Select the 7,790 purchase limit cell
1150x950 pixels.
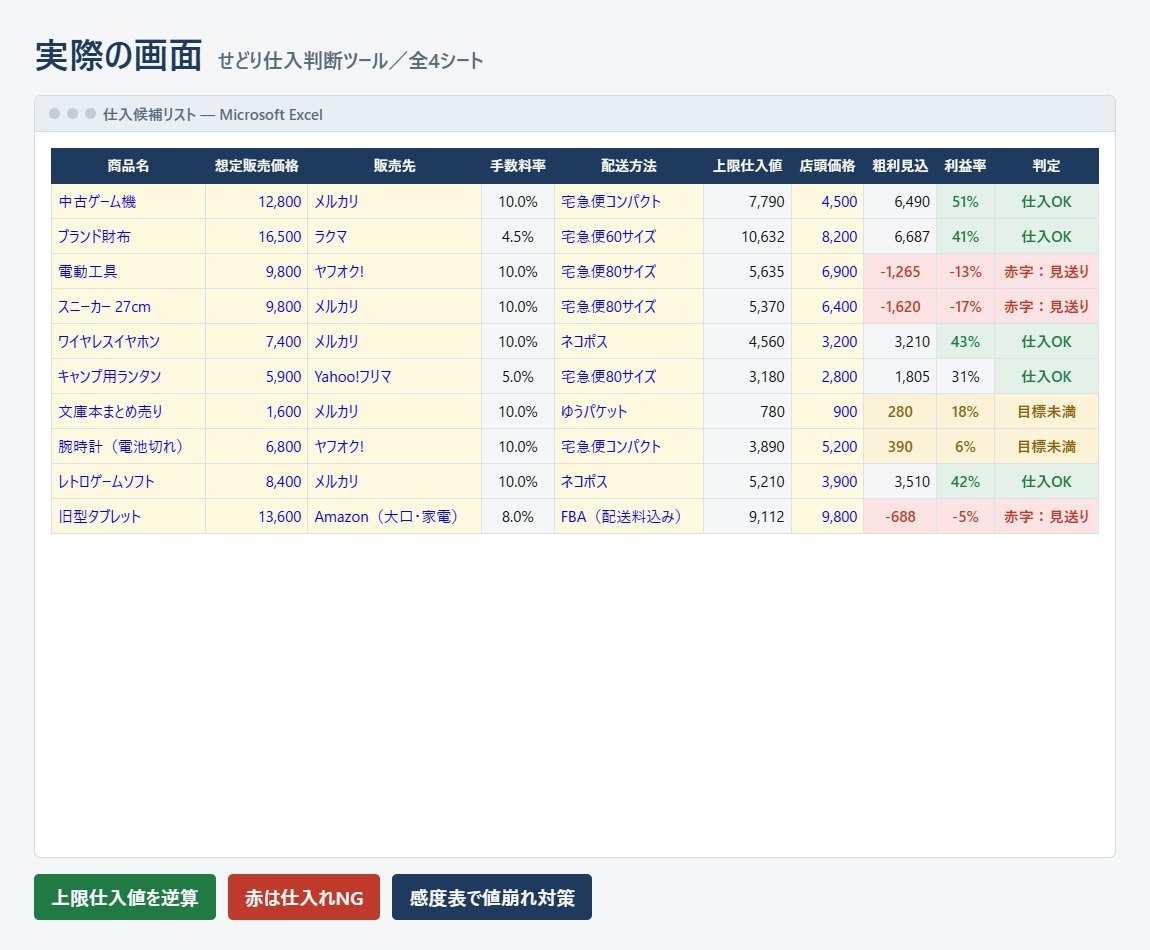point(747,201)
